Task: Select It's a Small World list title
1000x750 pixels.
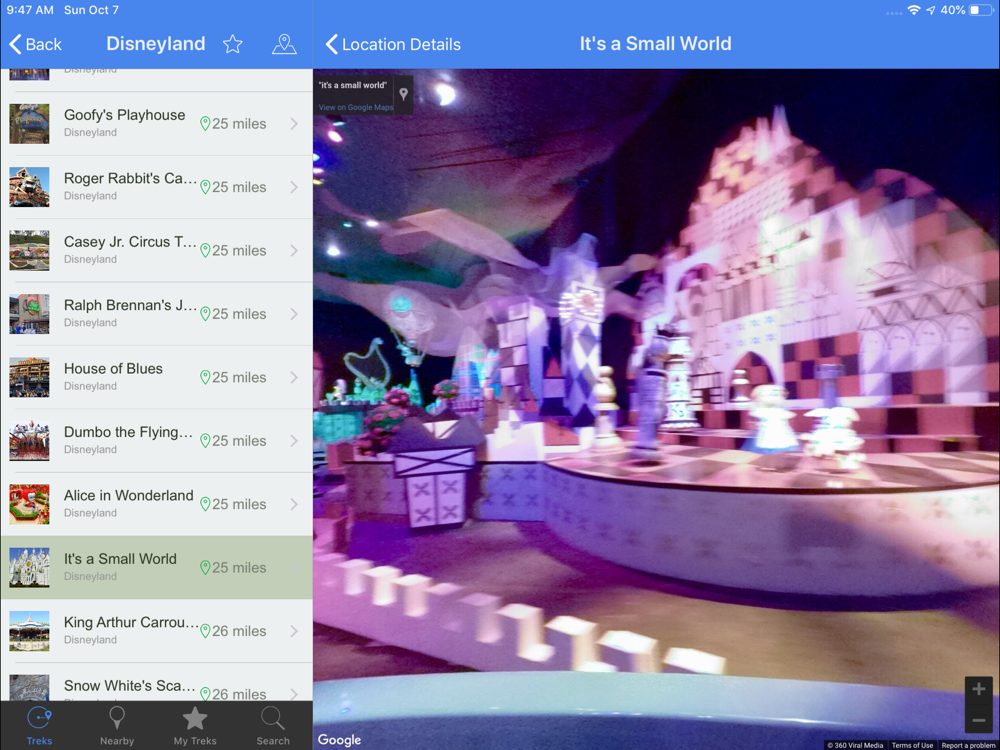Action: click(x=120, y=559)
